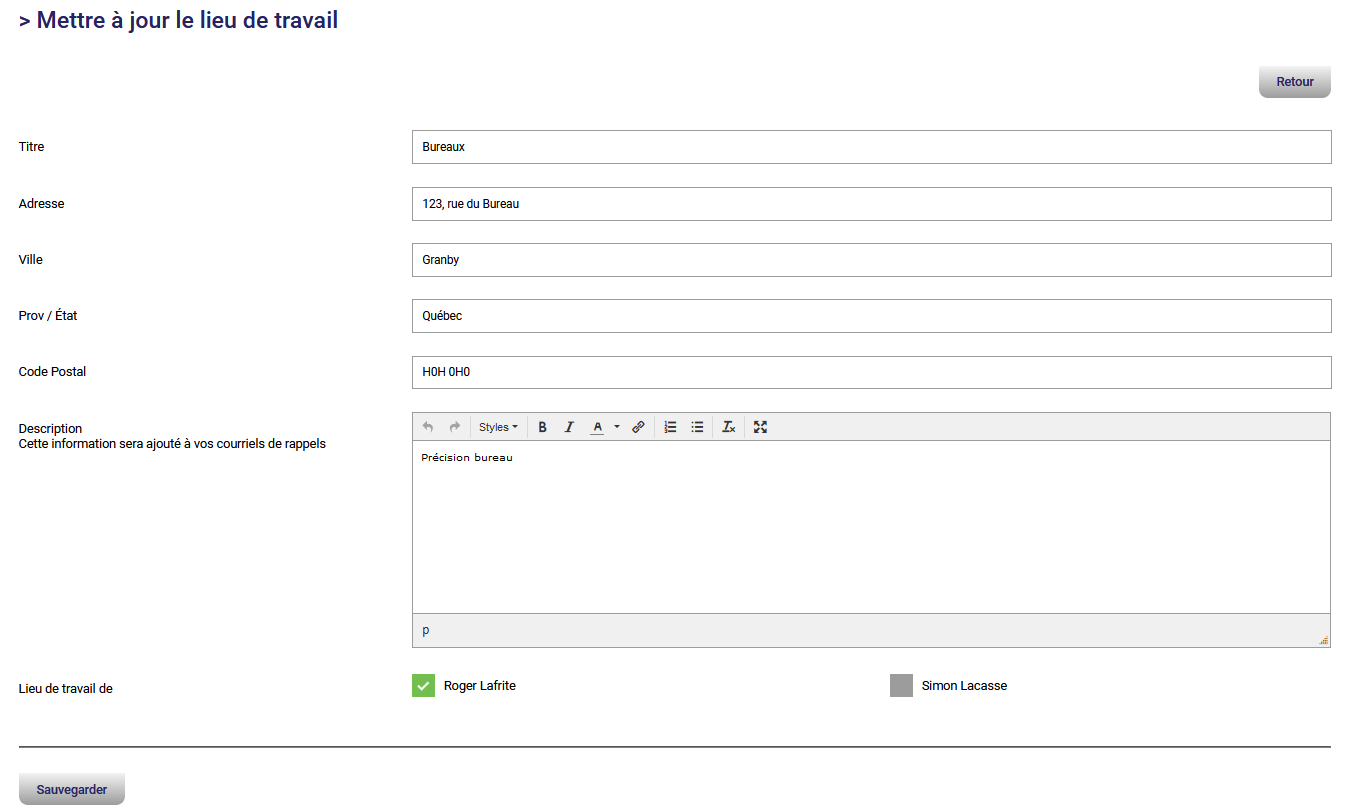Open the Styles dropdown in the editor
This screenshot has height=808, width=1351.
click(x=498, y=427)
